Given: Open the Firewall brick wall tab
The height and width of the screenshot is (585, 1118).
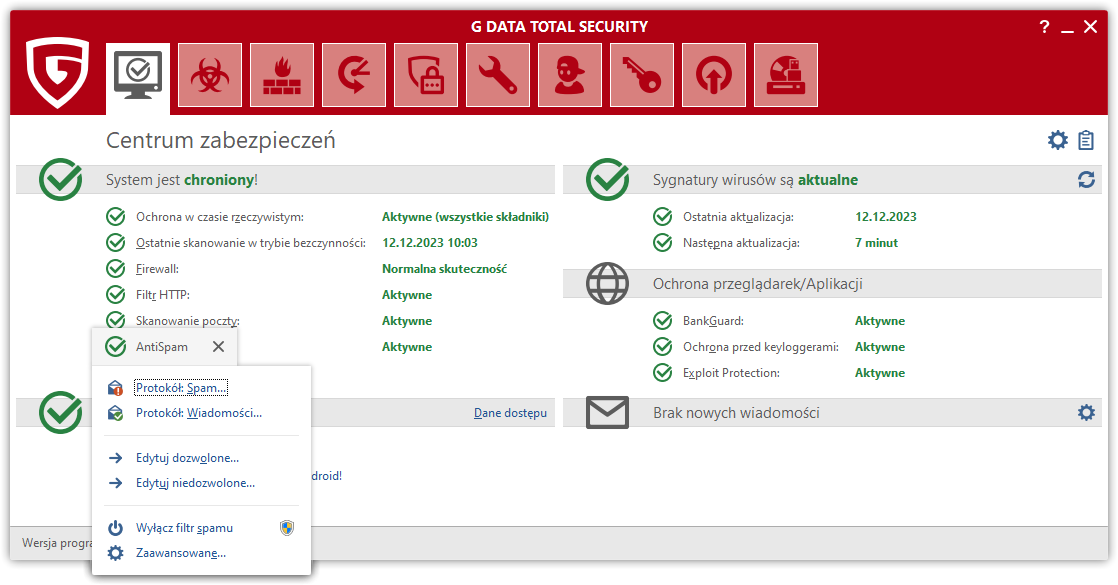Looking at the screenshot, I should [282, 75].
